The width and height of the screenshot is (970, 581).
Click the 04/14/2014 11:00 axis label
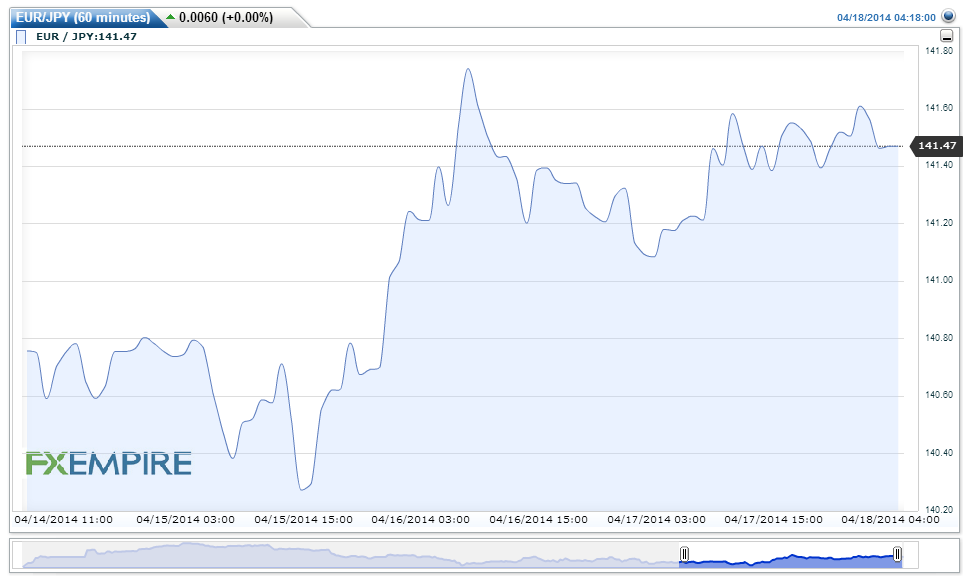tap(64, 520)
